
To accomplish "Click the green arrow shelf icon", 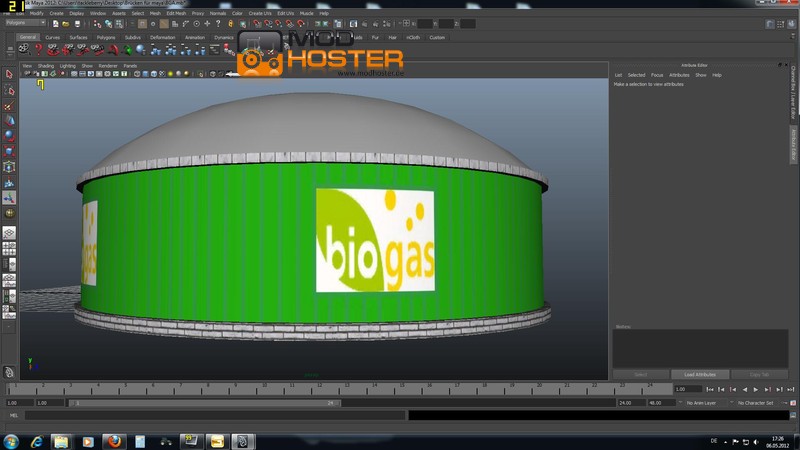I will tap(127, 49).
